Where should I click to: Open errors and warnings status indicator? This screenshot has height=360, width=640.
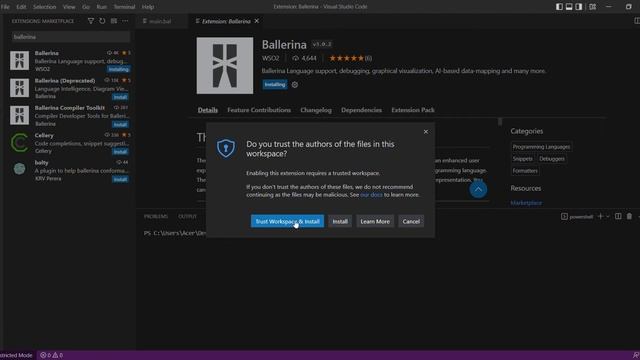(x=51, y=355)
